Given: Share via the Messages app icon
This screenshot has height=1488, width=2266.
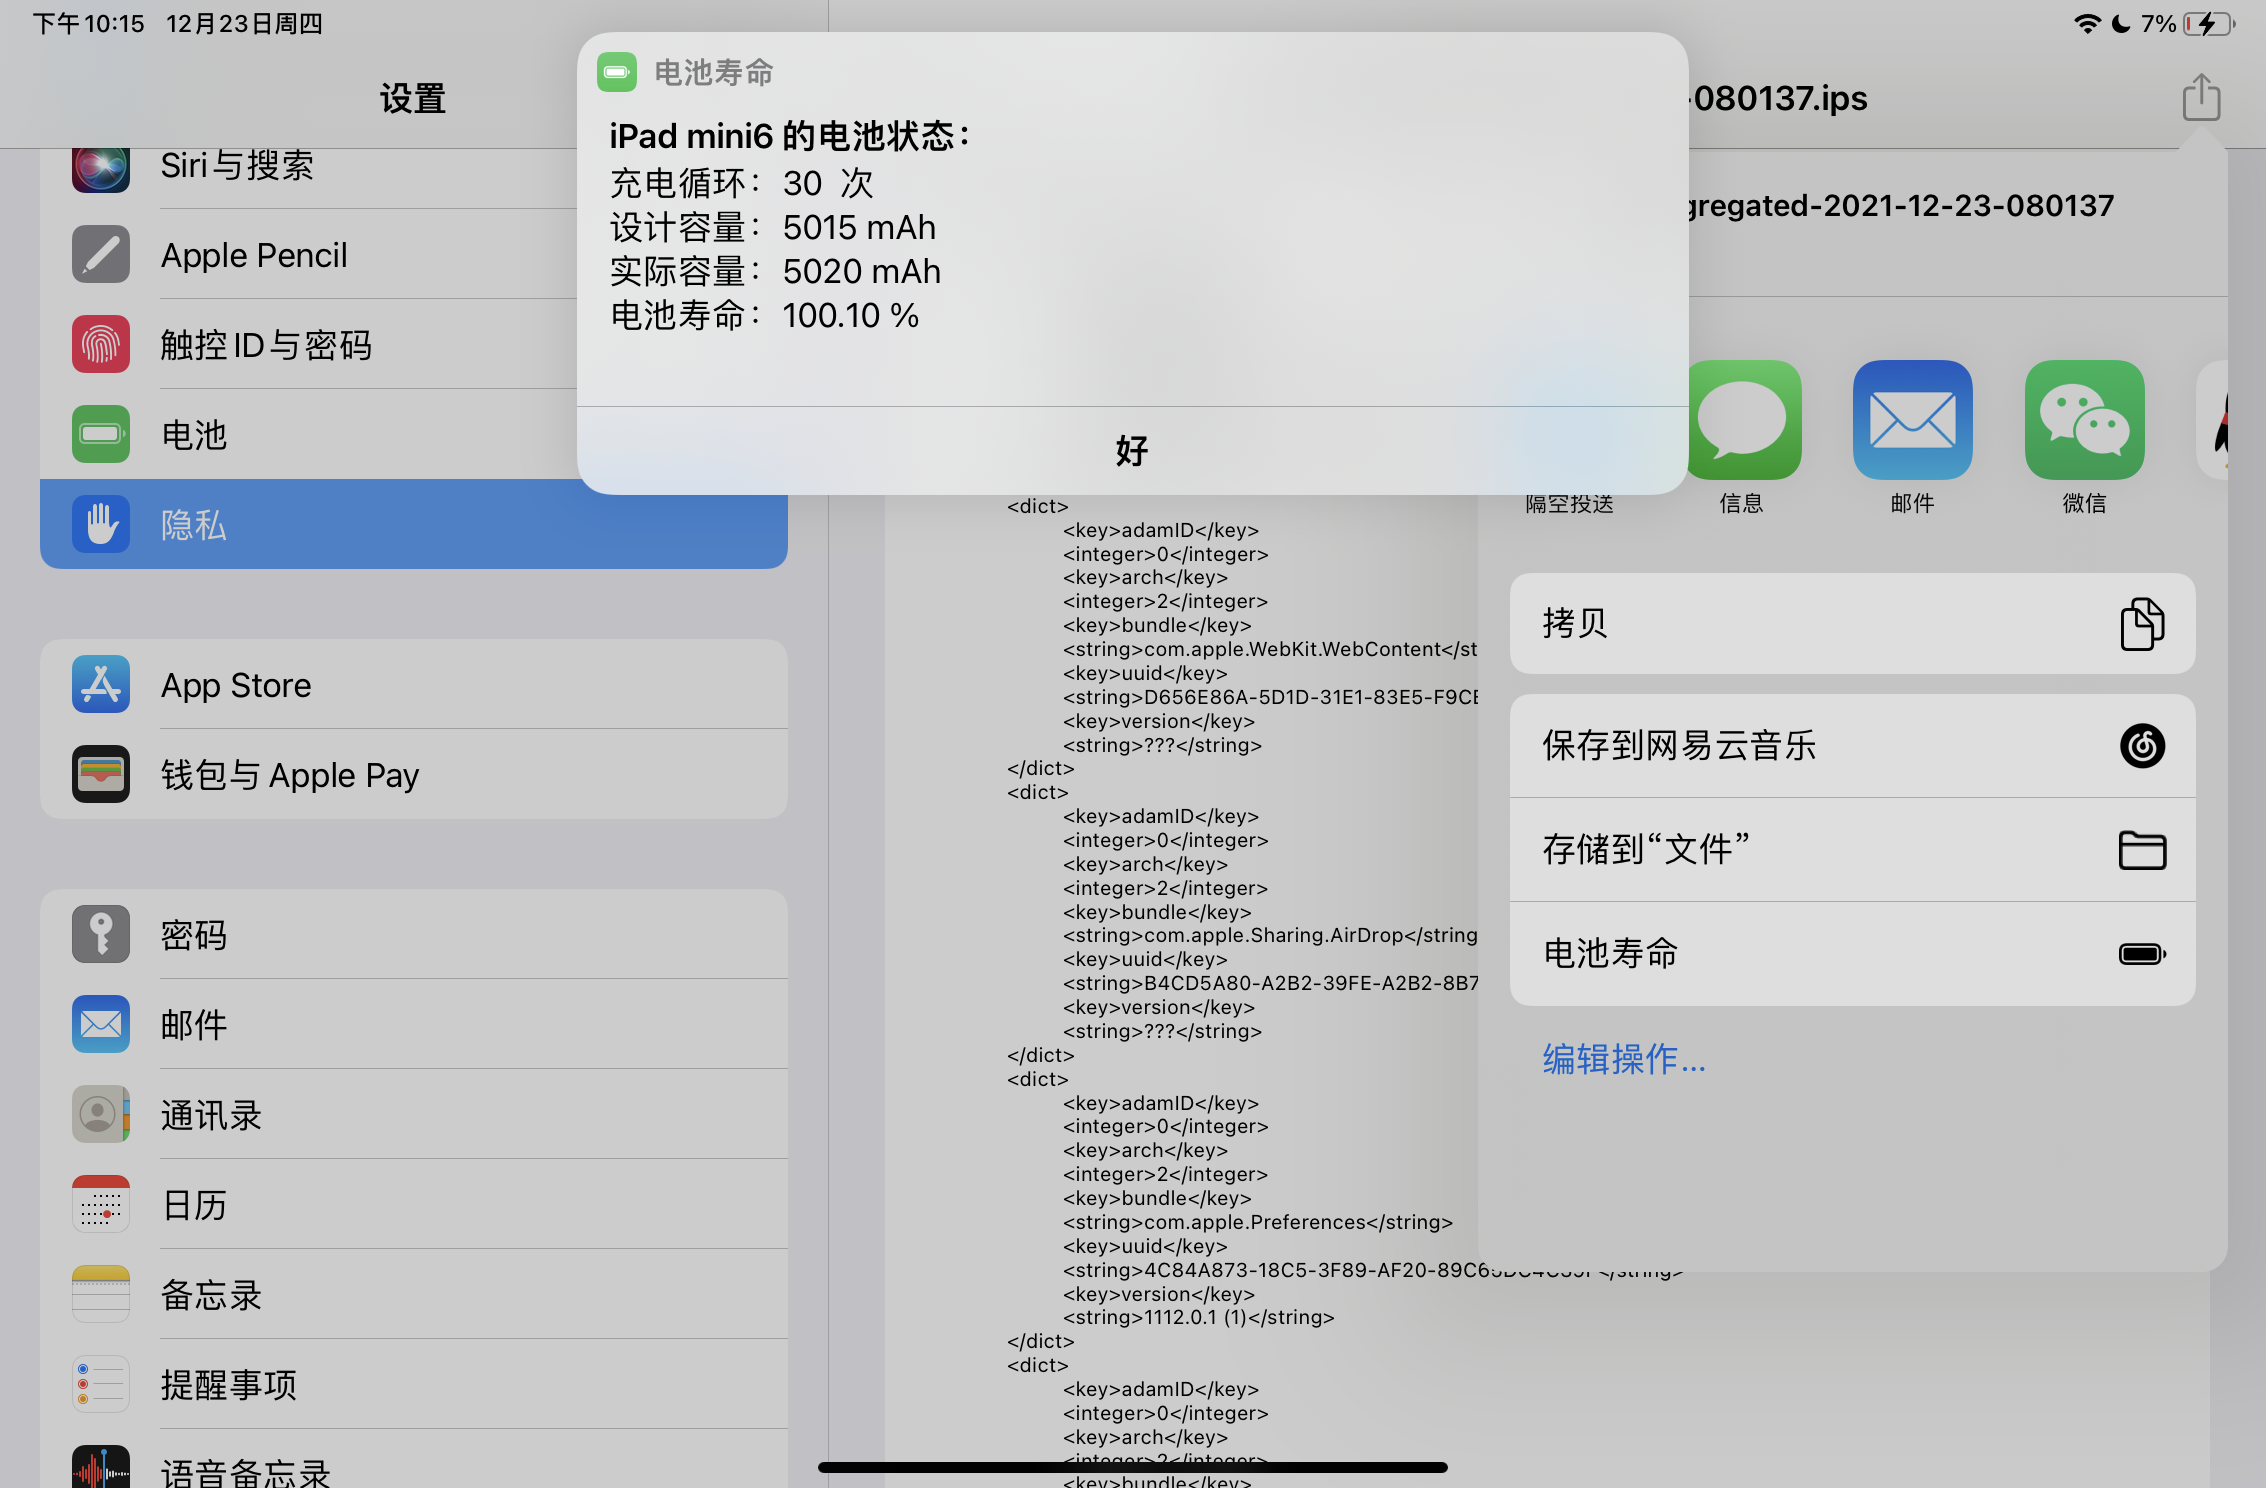Looking at the screenshot, I should click(1744, 420).
